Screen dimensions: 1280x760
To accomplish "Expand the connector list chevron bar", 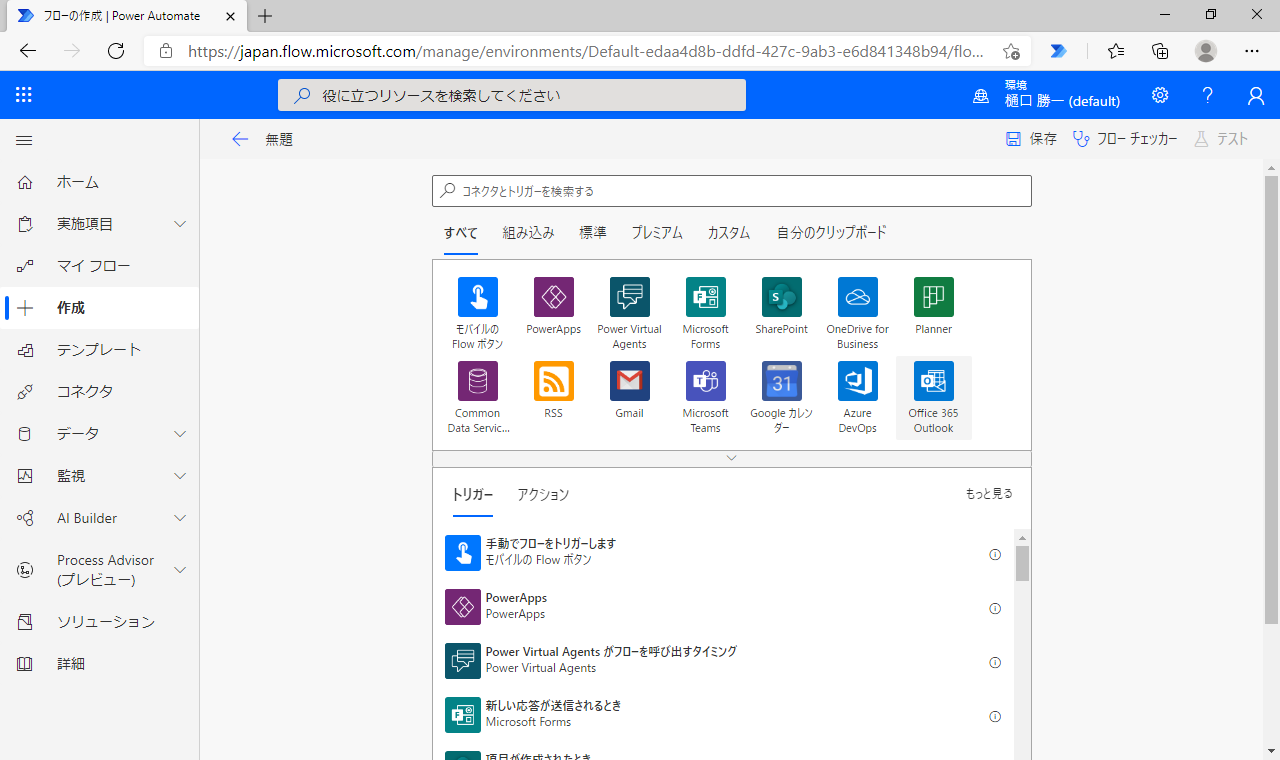I will click(x=732, y=458).
